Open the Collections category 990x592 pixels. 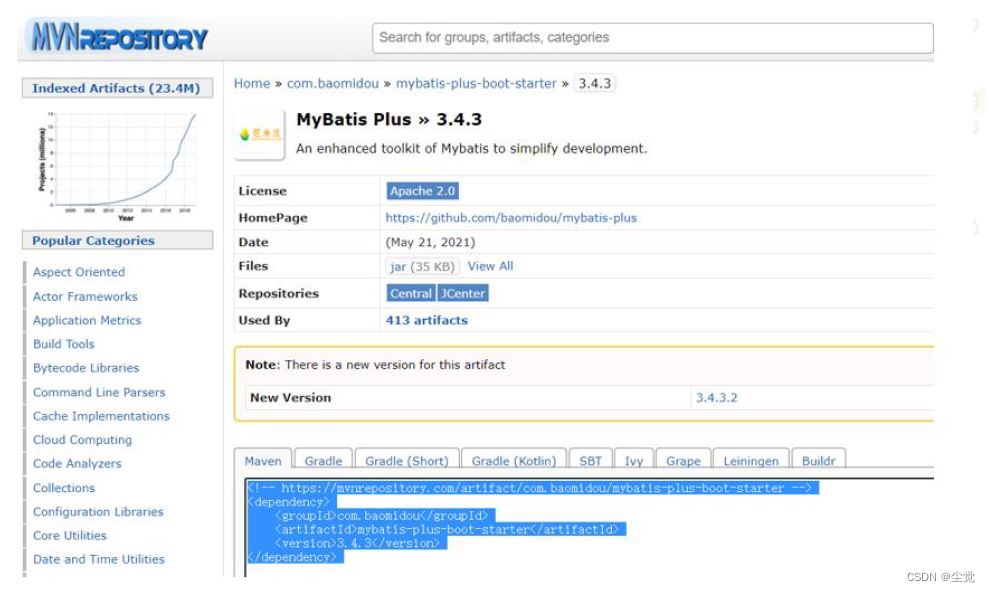[x=64, y=488]
